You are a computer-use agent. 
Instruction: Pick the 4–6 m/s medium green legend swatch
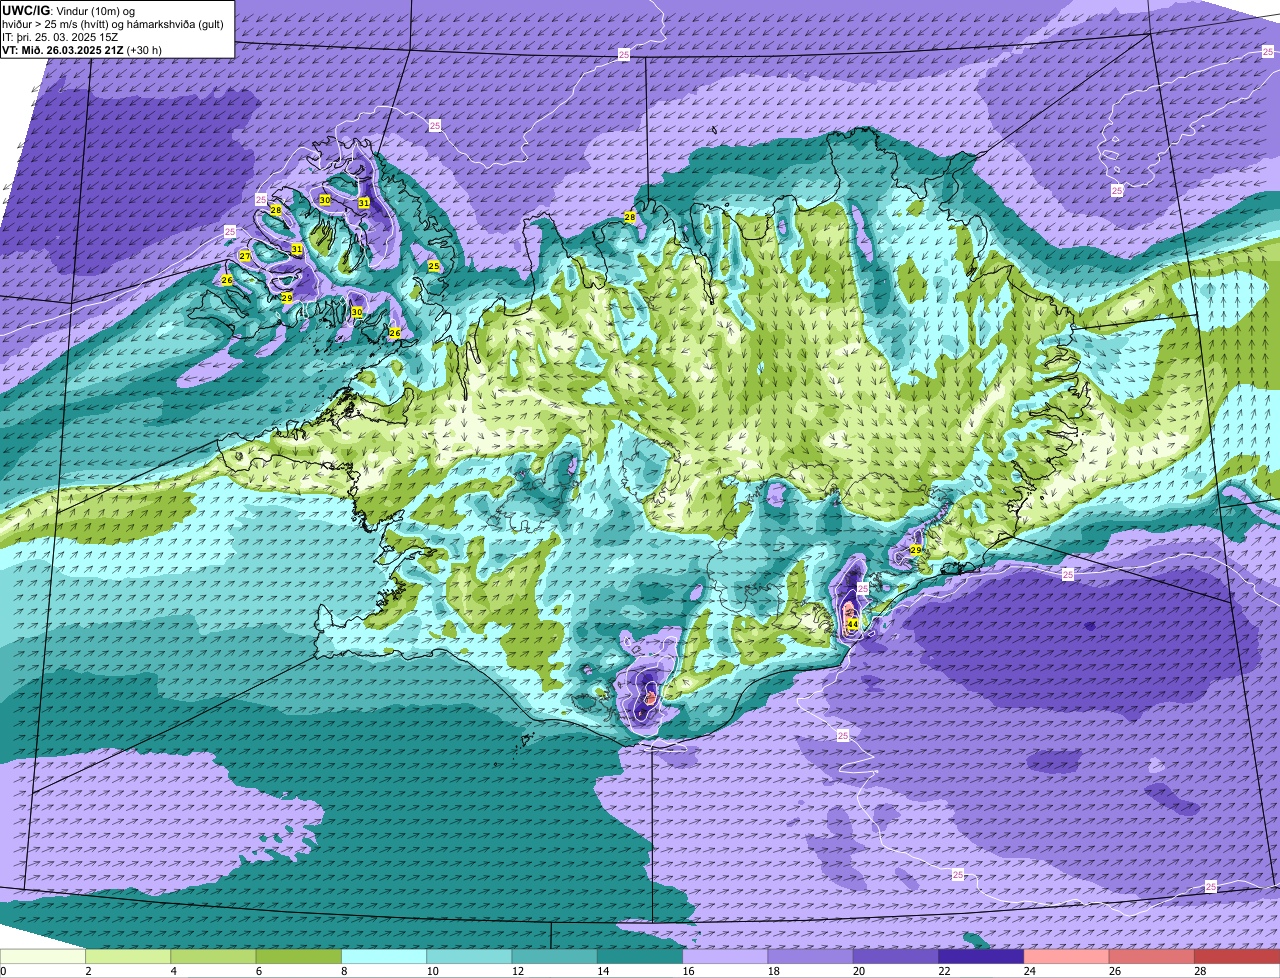(x=213, y=956)
